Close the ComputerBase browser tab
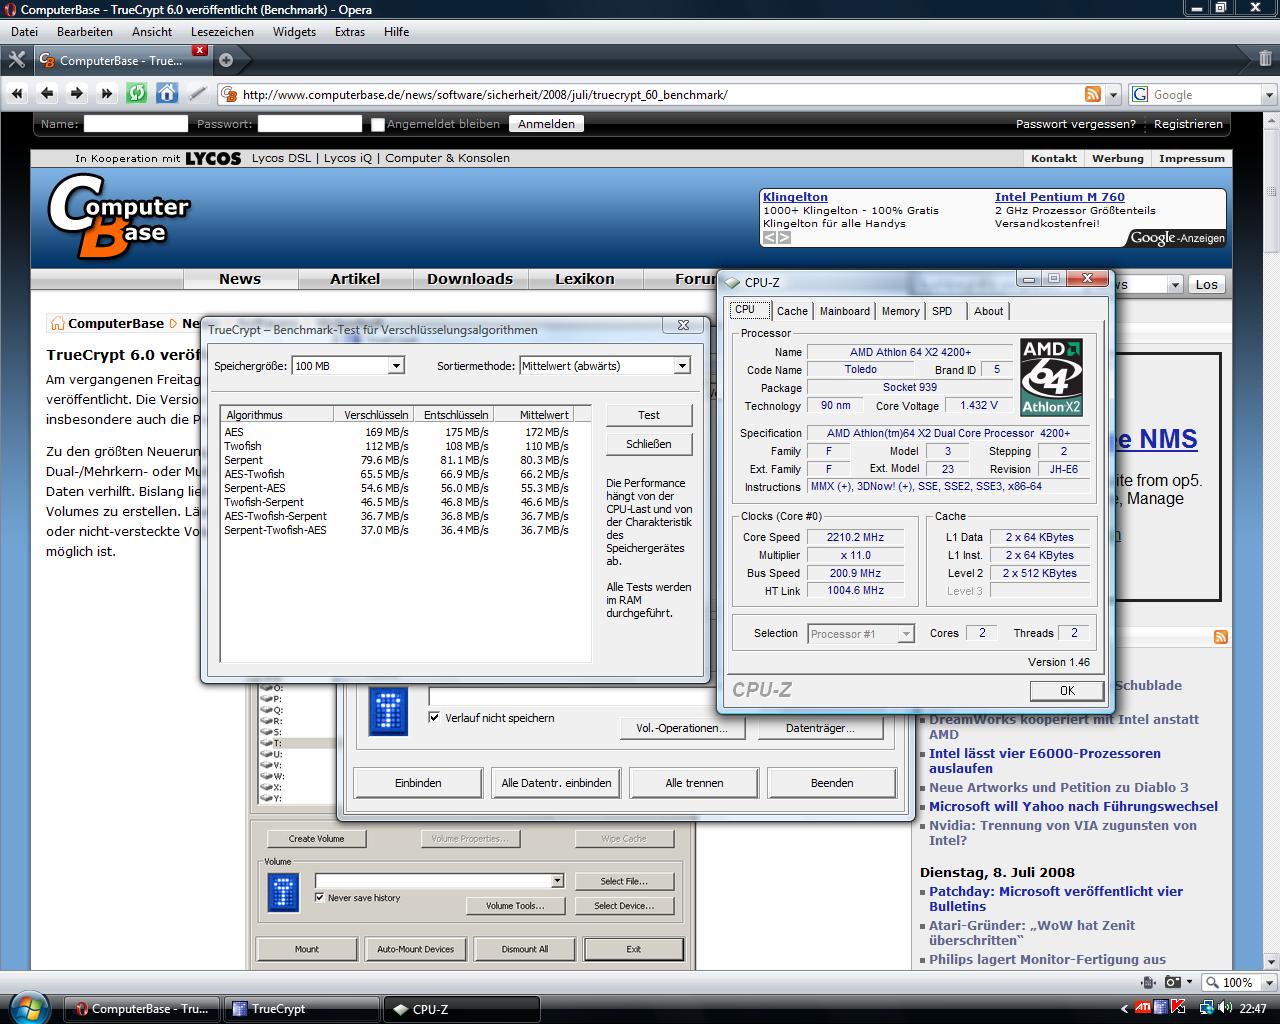 click(200, 50)
